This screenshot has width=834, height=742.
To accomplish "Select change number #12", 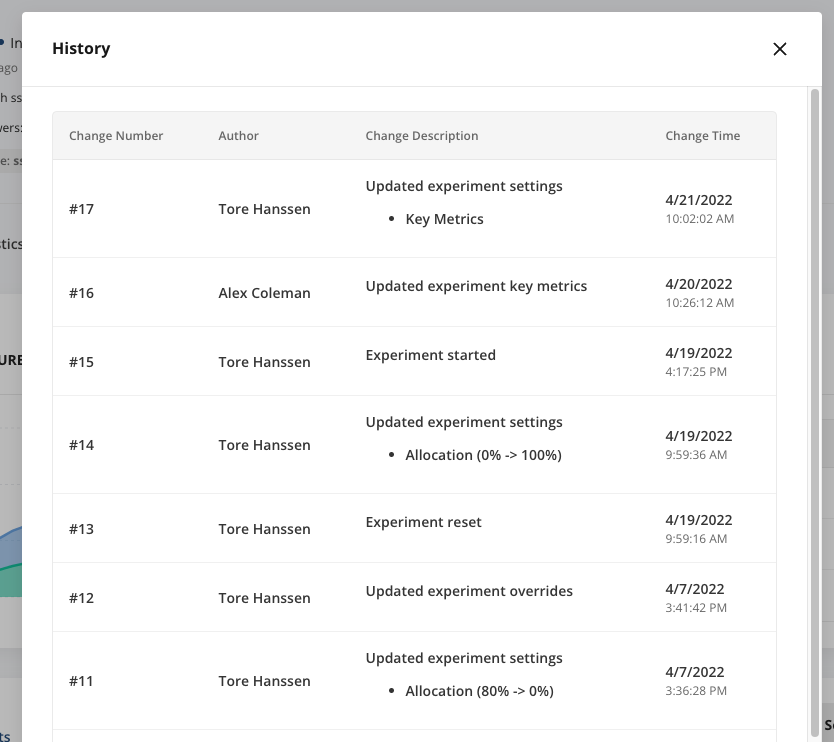I will [81, 598].
